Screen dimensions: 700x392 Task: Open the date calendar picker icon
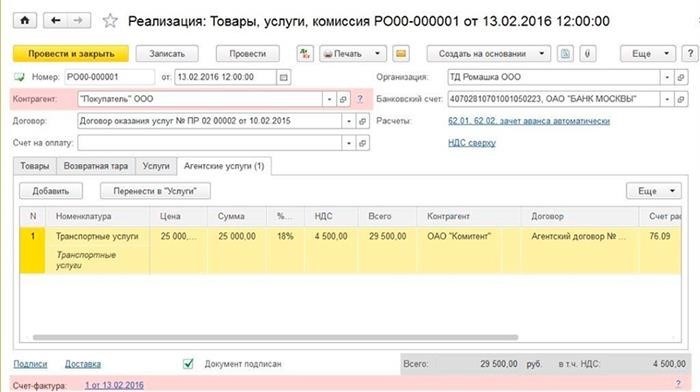[x=283, y=77]
